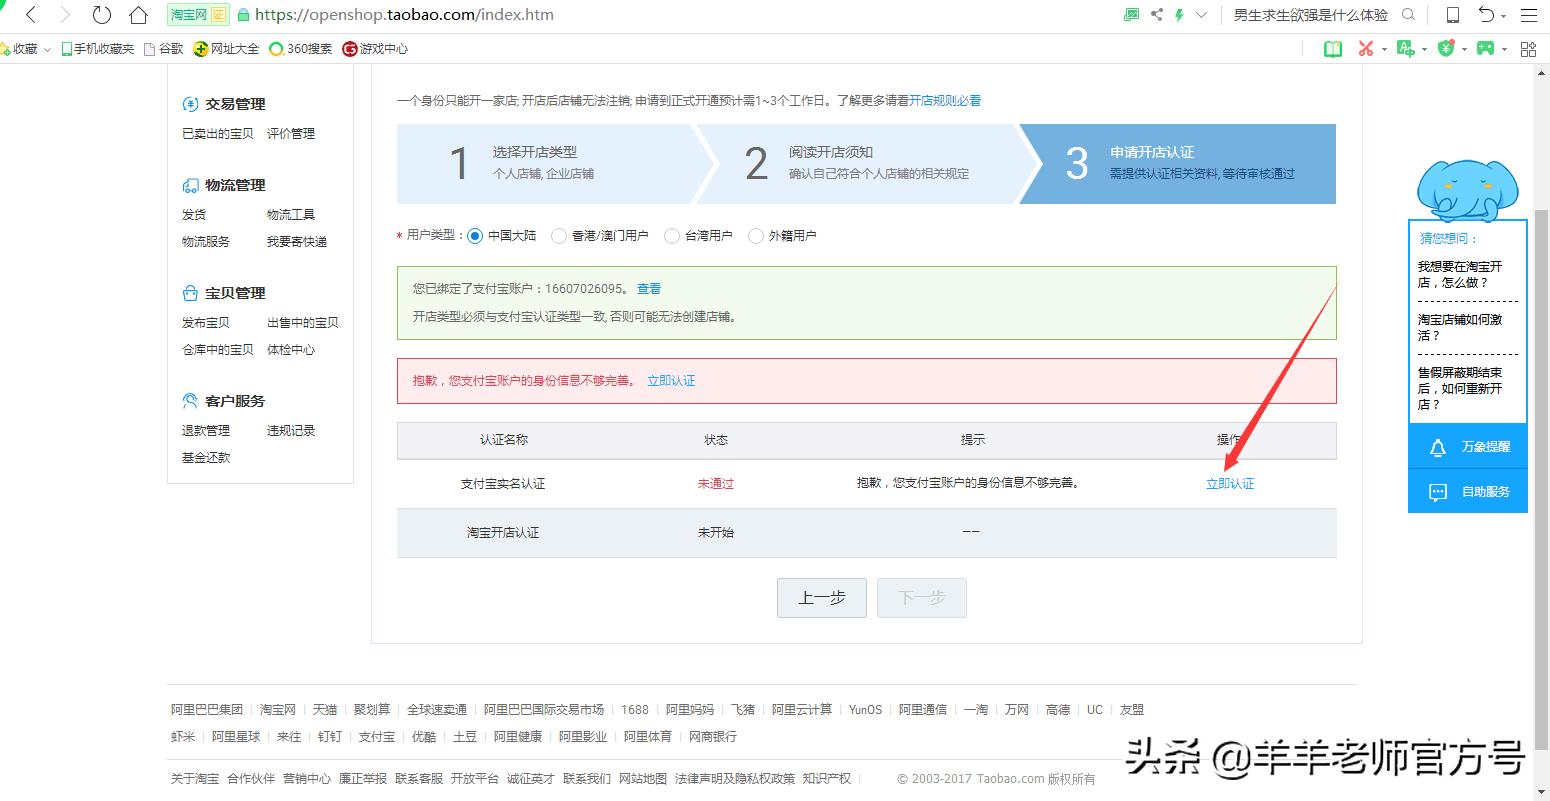This screenshot has width=1550, height=801.
Task: Open the 自助服务 chat icon
Action: [x=1467, y=491]
